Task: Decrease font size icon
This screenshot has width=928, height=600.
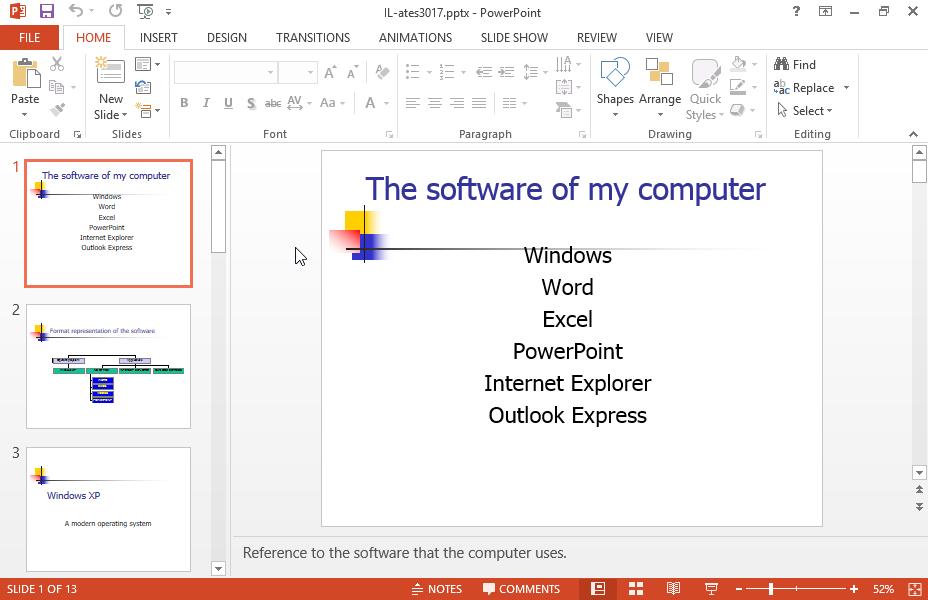Action: (353, 72)
